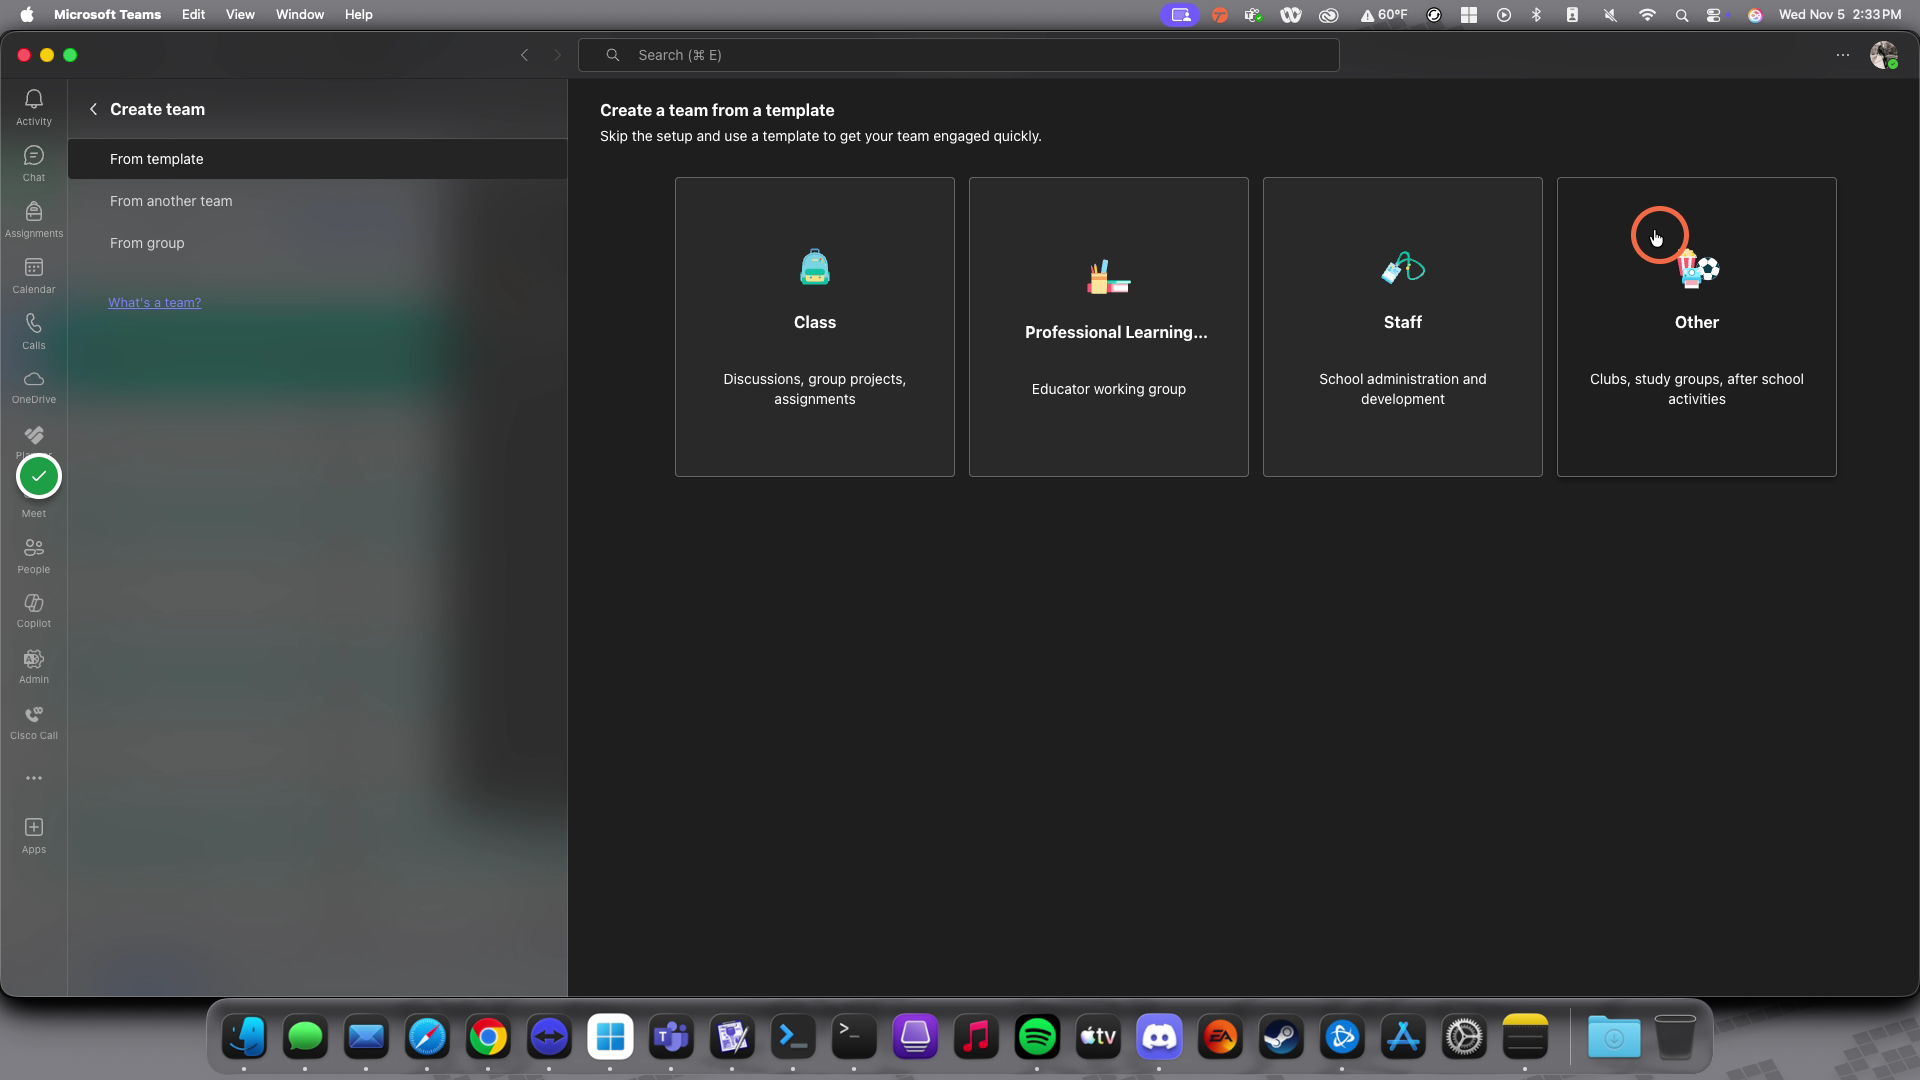The width and height of the screenshot is (1920, 1080).
Task: Select the From group option
Action: (x=317, y=243)
